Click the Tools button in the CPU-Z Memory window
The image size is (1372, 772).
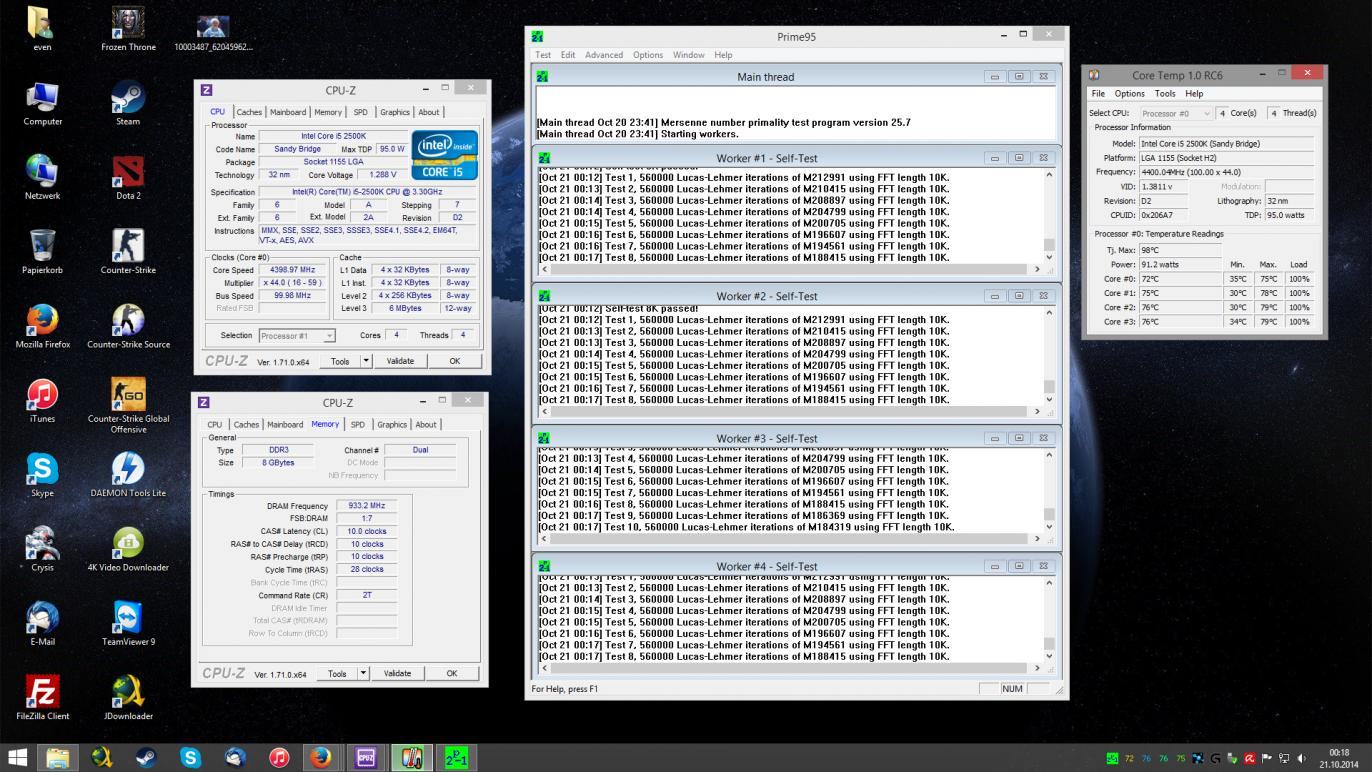pyautogui.click(x=337, y=673)
